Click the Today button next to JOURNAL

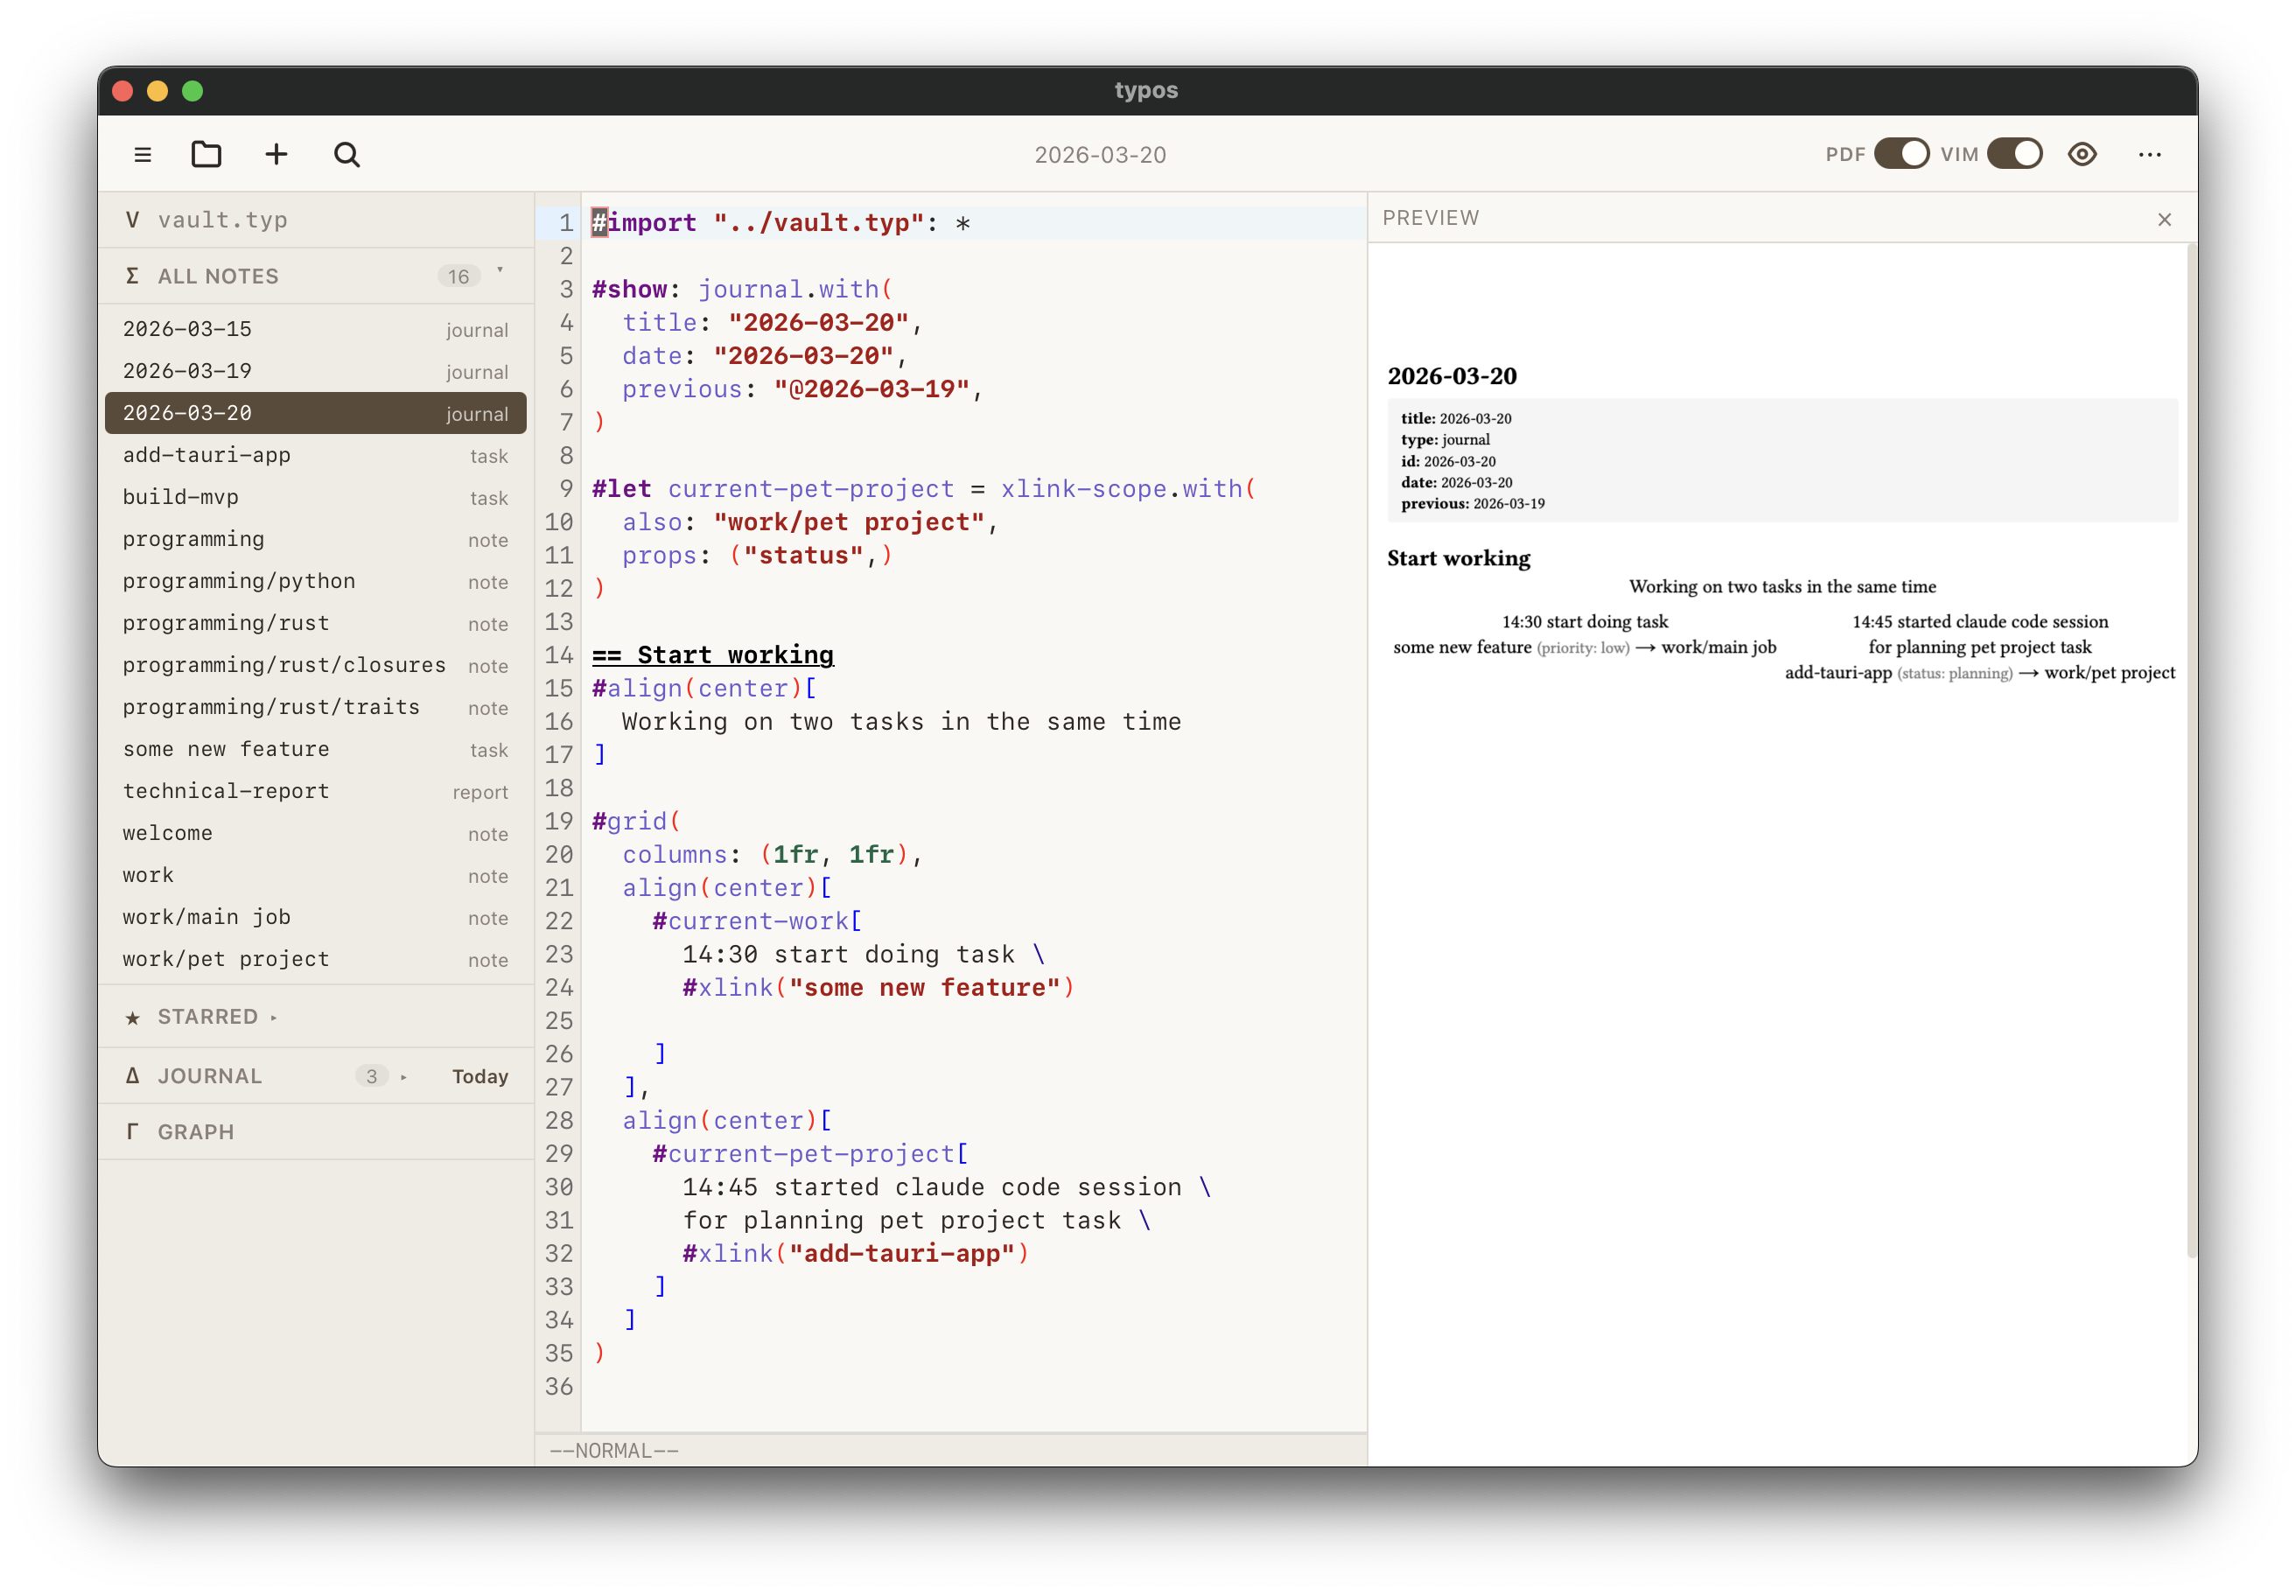tap(480, 1076)
